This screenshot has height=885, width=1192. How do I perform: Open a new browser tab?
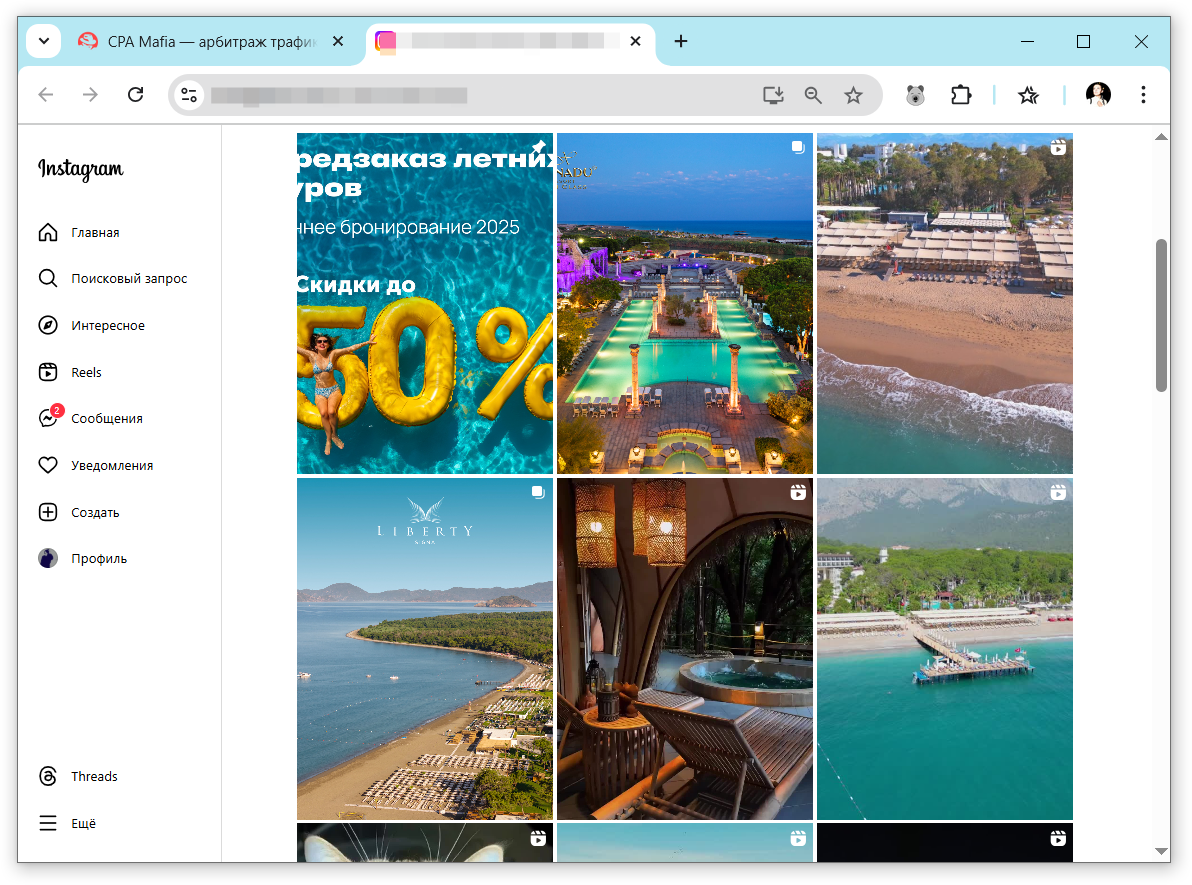pyautogui.click(x=681, y=41)
